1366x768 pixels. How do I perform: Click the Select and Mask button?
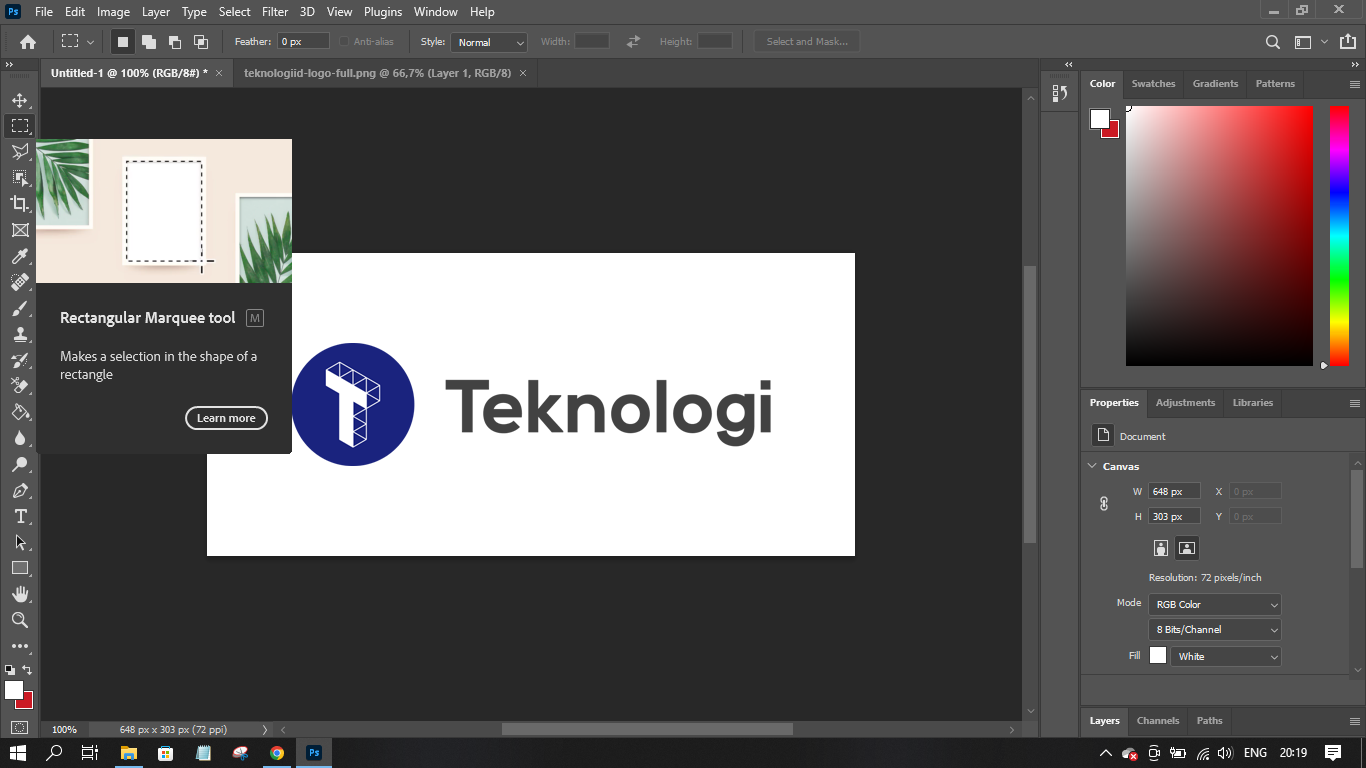click(806, 42)
